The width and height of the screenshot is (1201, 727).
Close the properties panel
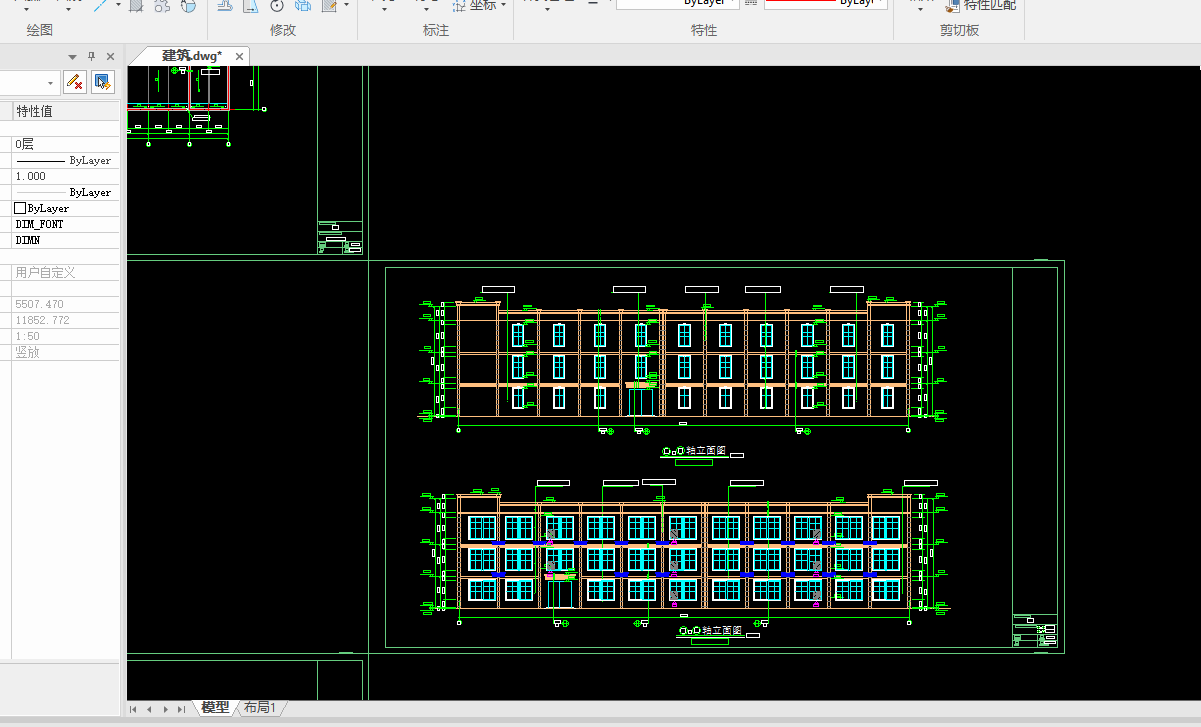[110, 56]
